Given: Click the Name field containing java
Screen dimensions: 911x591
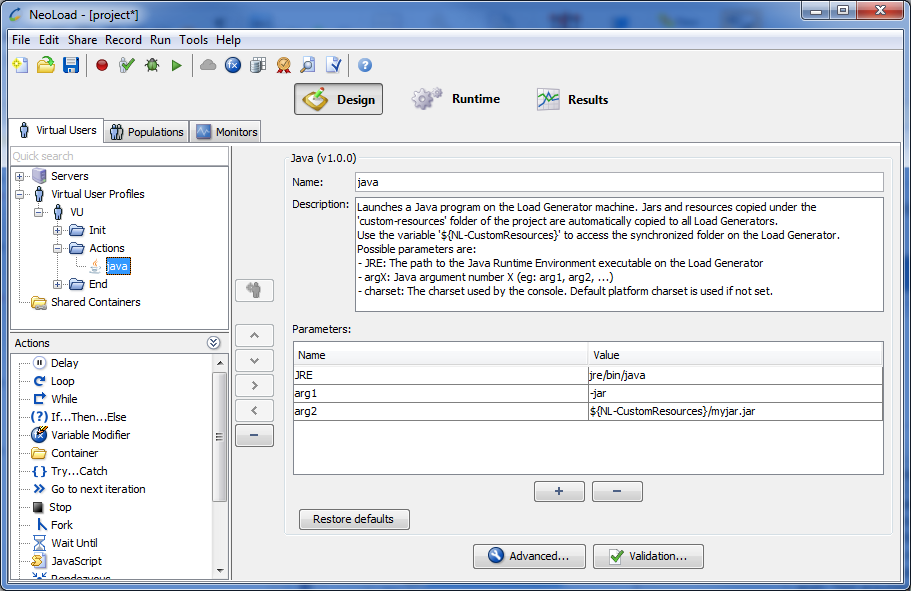Looking at the screenshot, I should pos(619,182).
